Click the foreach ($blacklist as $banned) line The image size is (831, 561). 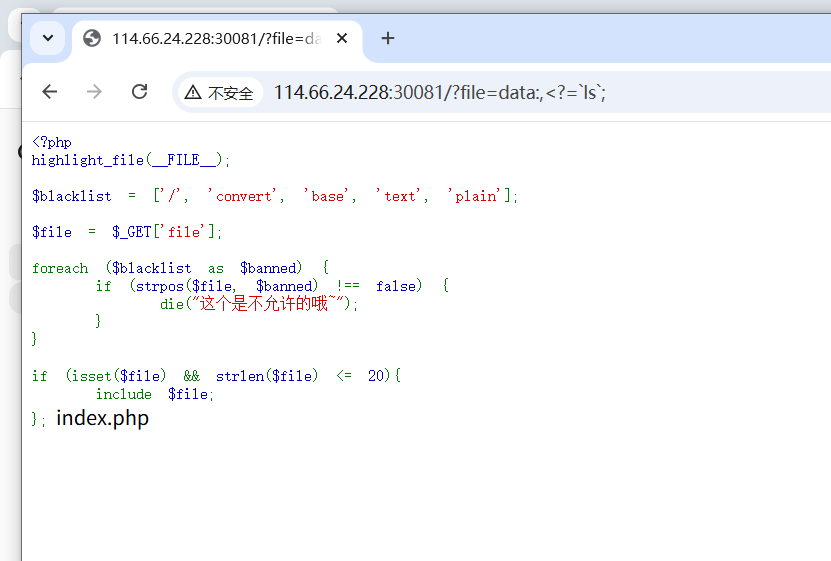(181, 268)
